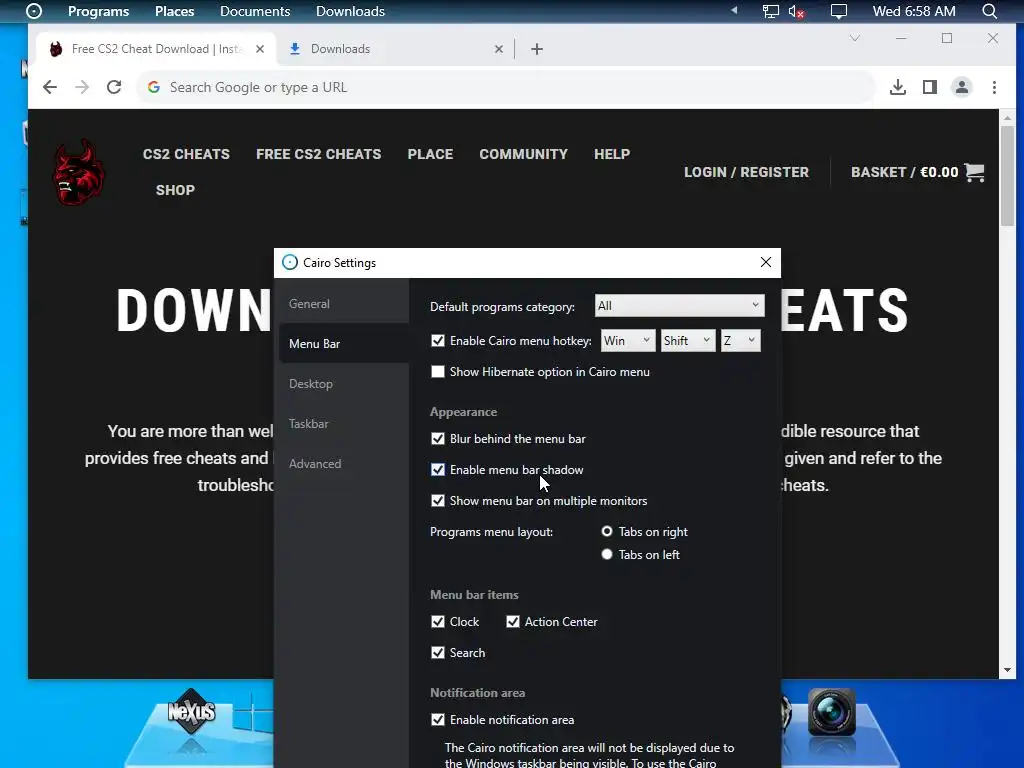
Task: Open the Nexus dock icon
Action: click(191, 711)
